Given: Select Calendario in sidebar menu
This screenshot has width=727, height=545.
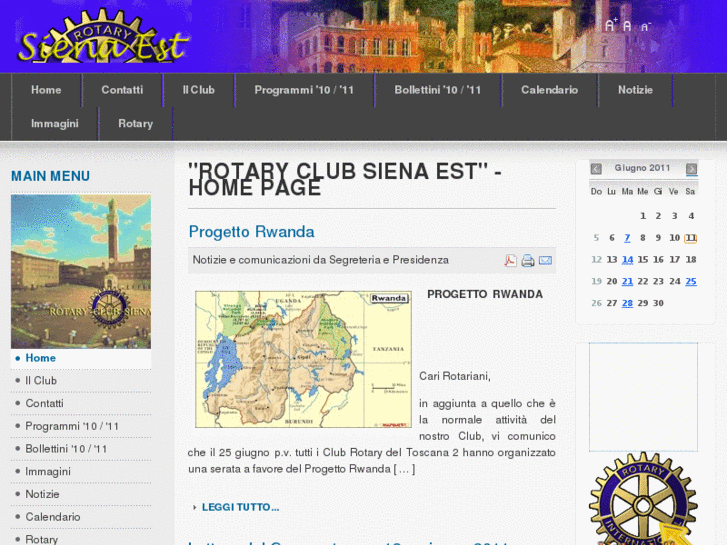Looking at the screenshot, I should coord(81,517).
